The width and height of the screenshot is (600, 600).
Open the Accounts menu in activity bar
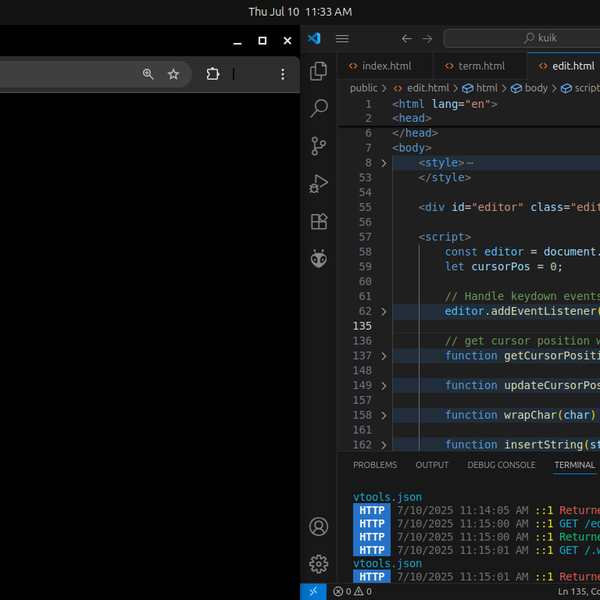point(318,527)
